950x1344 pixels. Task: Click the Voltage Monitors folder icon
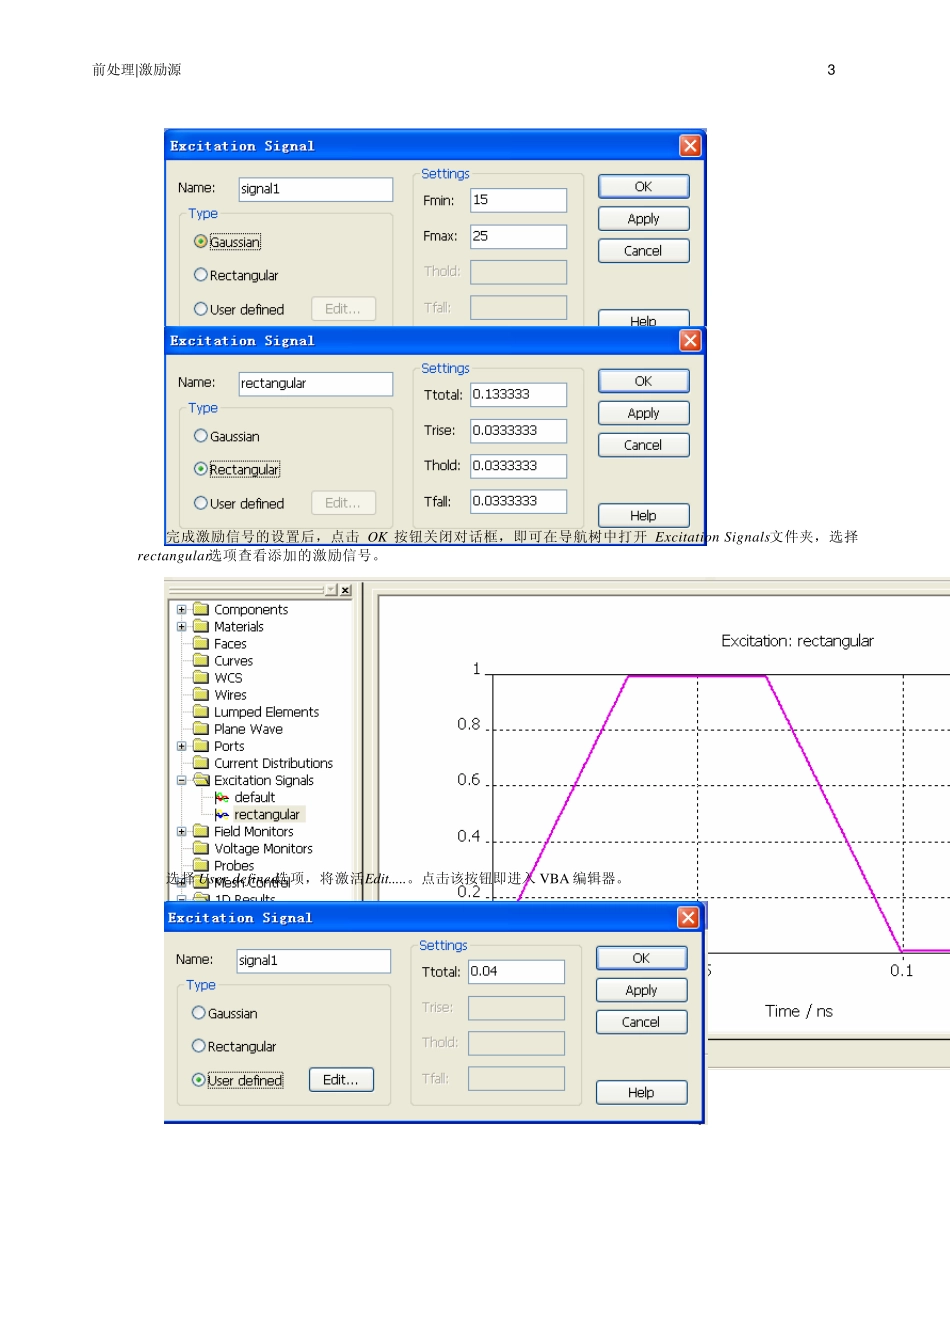(200, 848)
